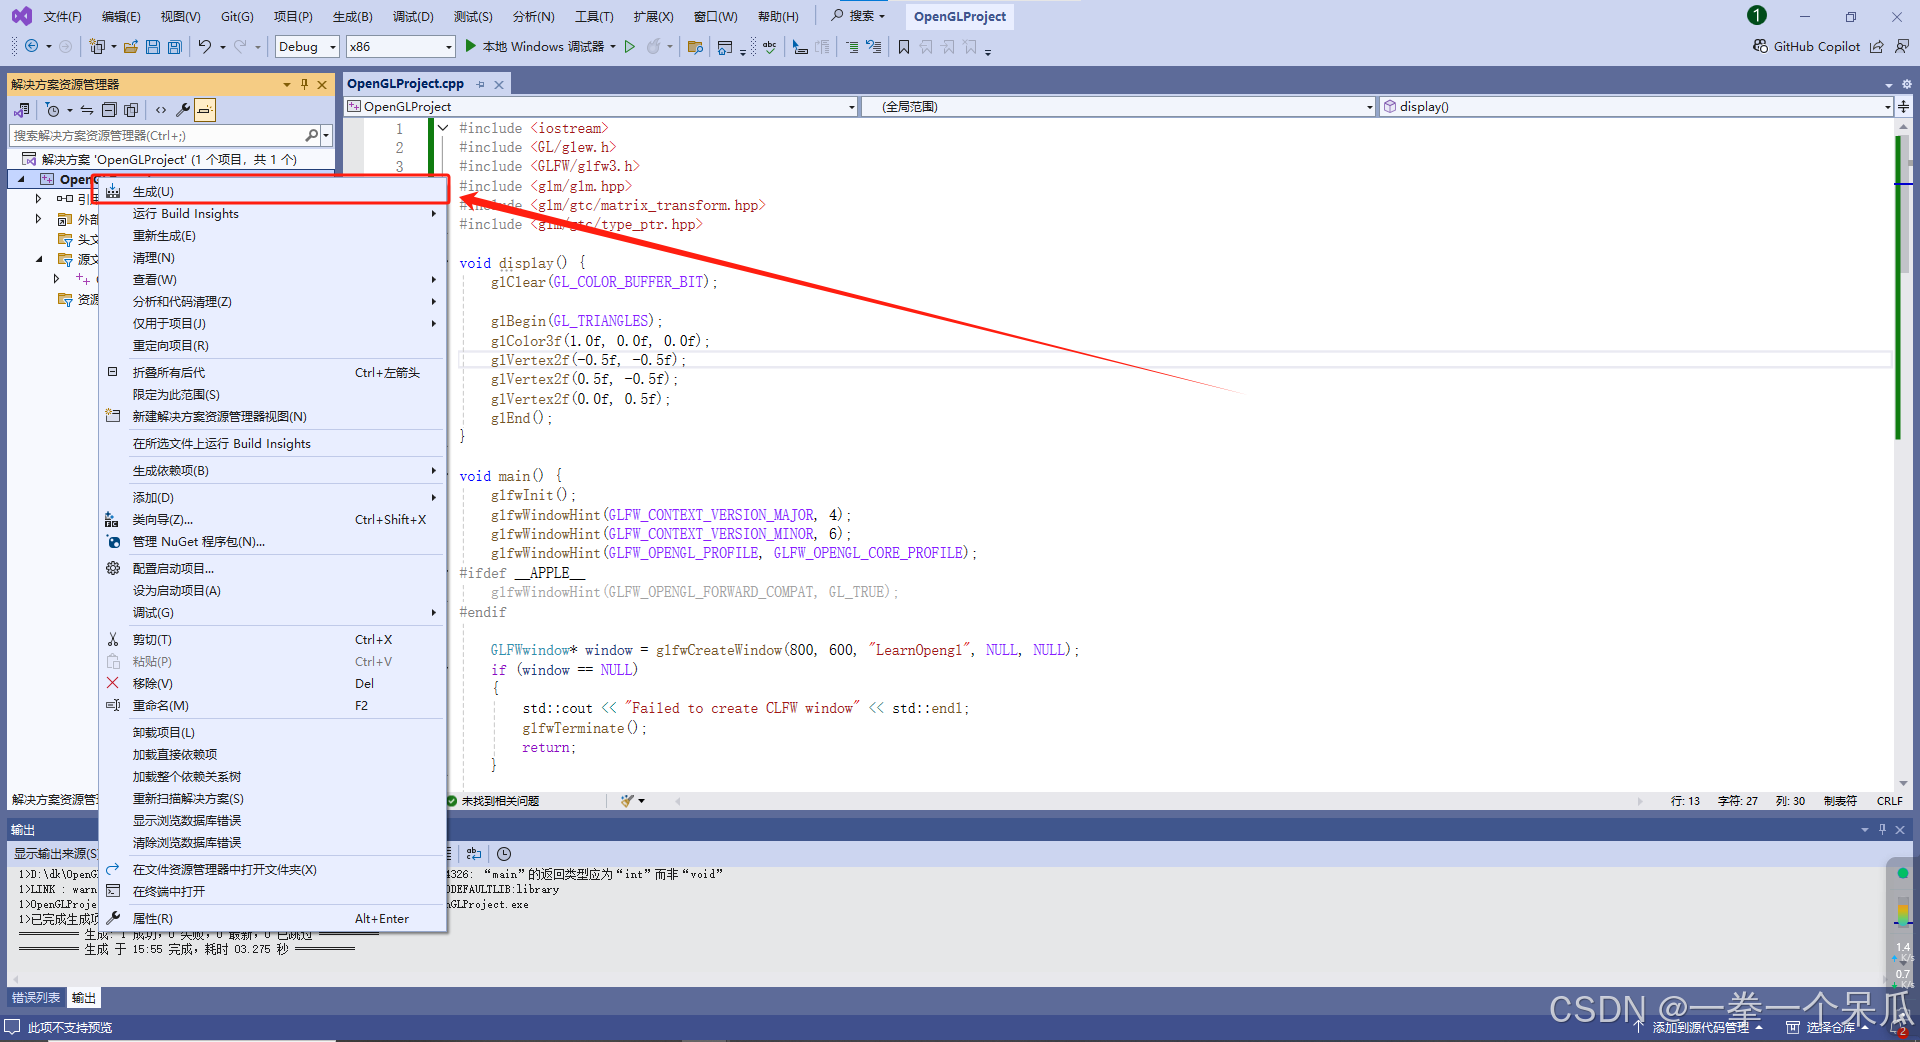Image resolution: width=1920 pixels, height=1042 pixels.
Task: Select 生成(U) from the context menu
Action: pyautogui.click(x=153, y=191)
